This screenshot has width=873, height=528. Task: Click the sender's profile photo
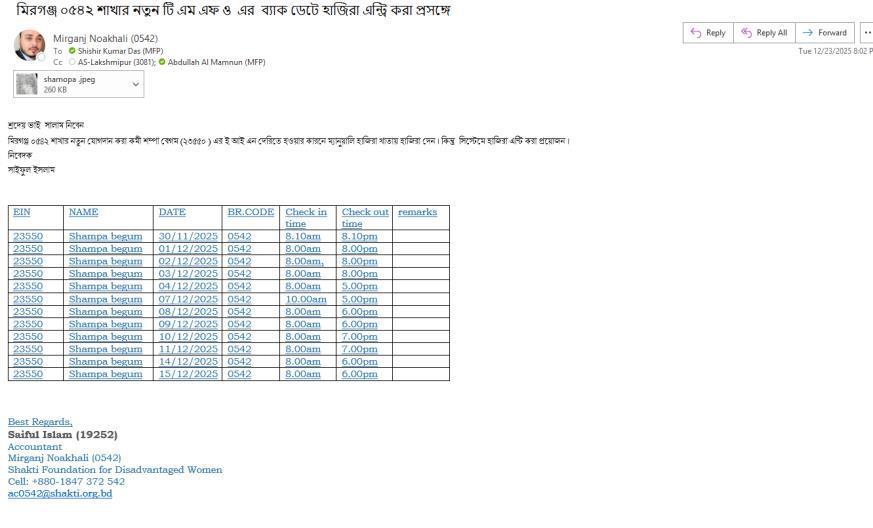tap(29, 46)
